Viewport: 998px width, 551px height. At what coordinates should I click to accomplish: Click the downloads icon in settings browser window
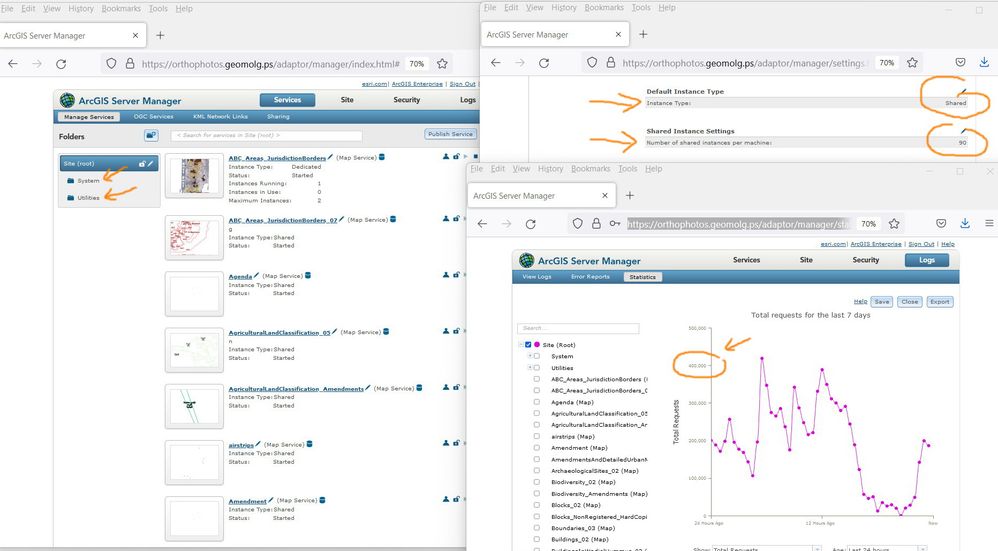tap(984, 62)
